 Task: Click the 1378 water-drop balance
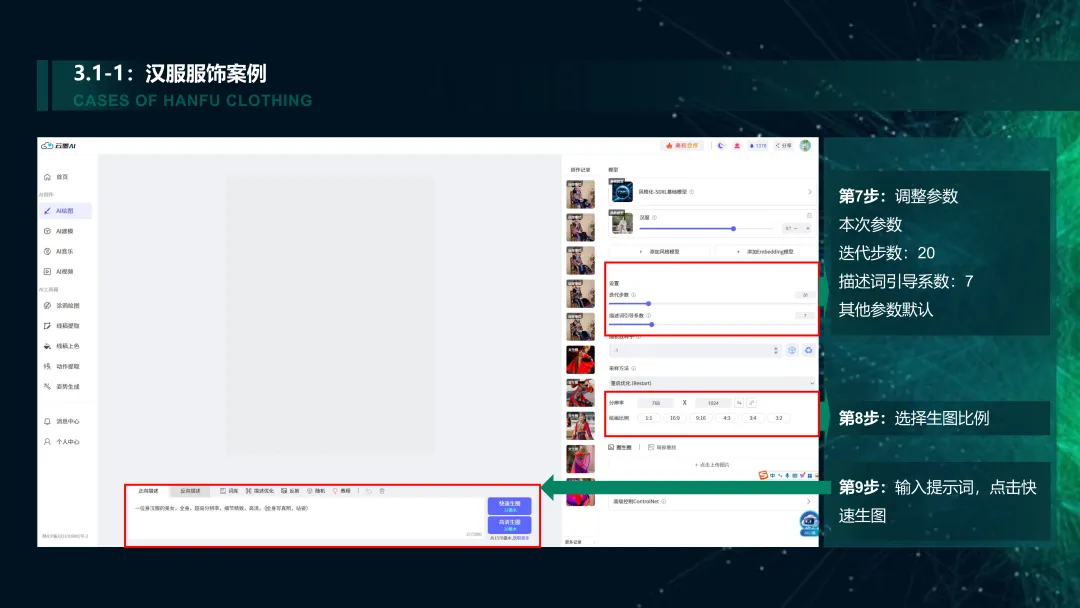(x=758, y=145)
